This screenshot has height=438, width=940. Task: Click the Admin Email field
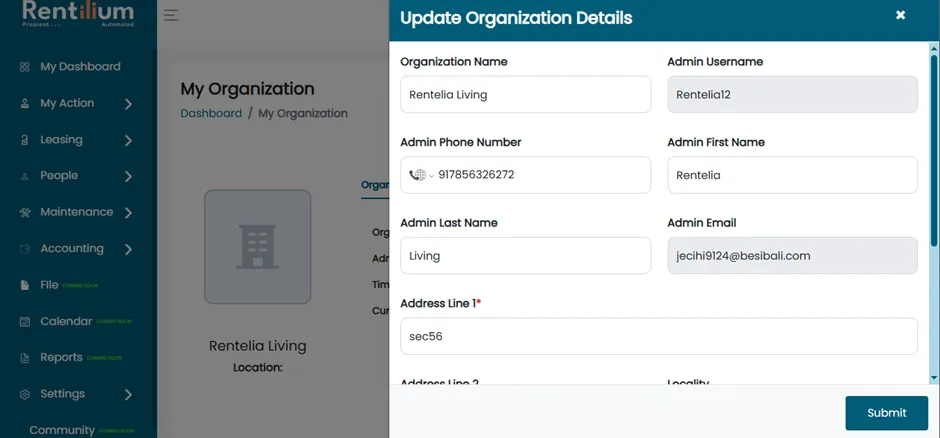793,256
